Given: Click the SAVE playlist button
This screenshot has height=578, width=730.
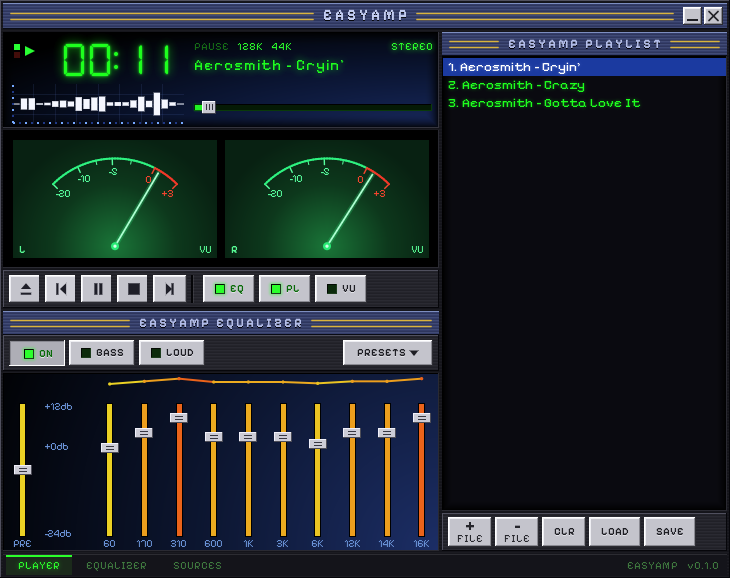Looking at the screenshot, I should [x=669, y=531].
